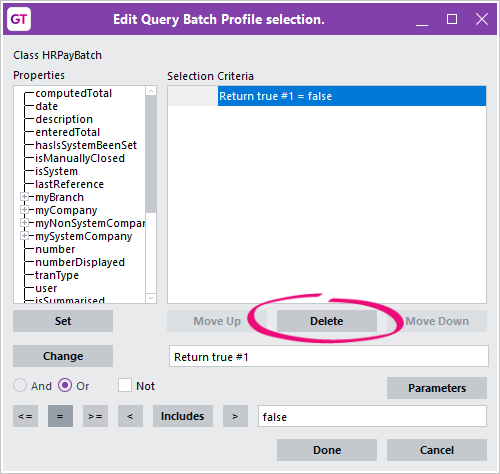Select the Or radio button
Viewport: 500px width, 474px height.
[x=65, y=386]
